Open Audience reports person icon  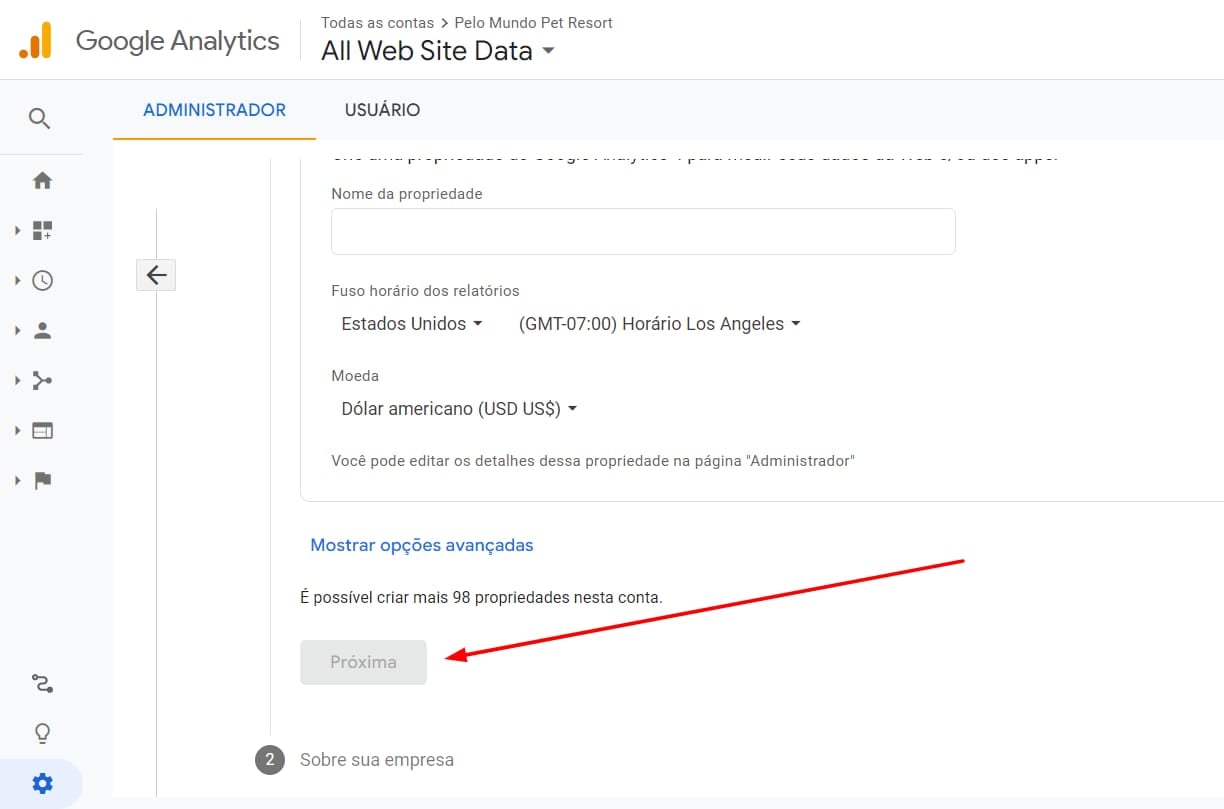[x=42, y=331]
